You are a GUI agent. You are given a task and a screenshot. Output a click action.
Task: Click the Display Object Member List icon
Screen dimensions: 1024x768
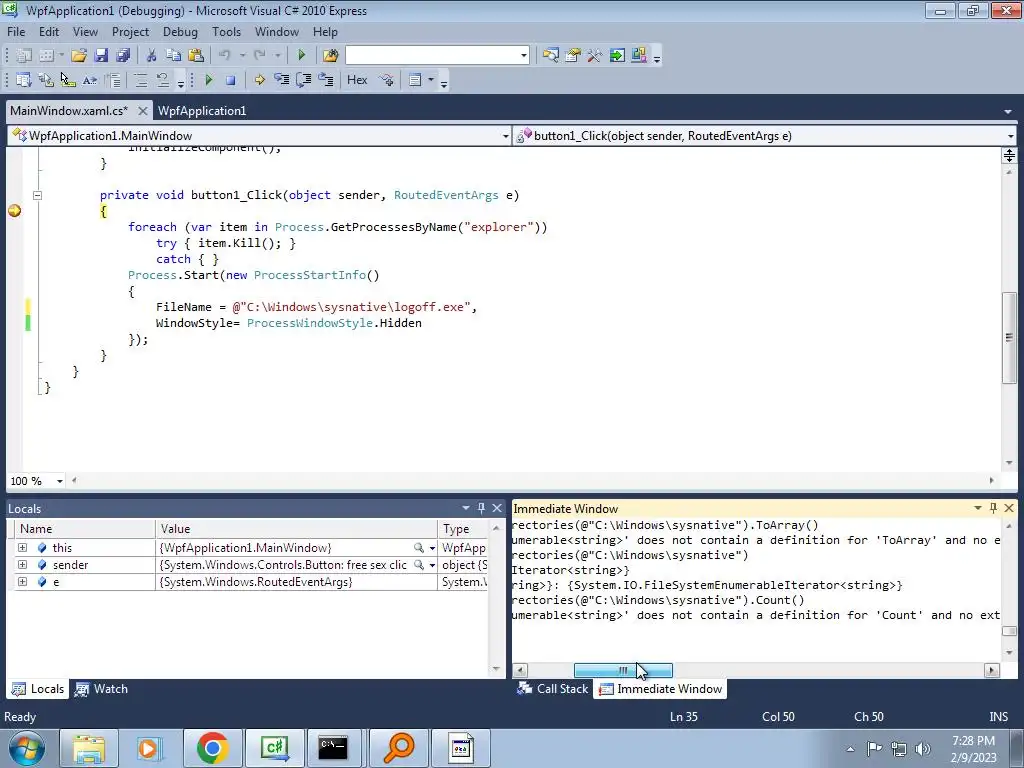click(24, 80)
